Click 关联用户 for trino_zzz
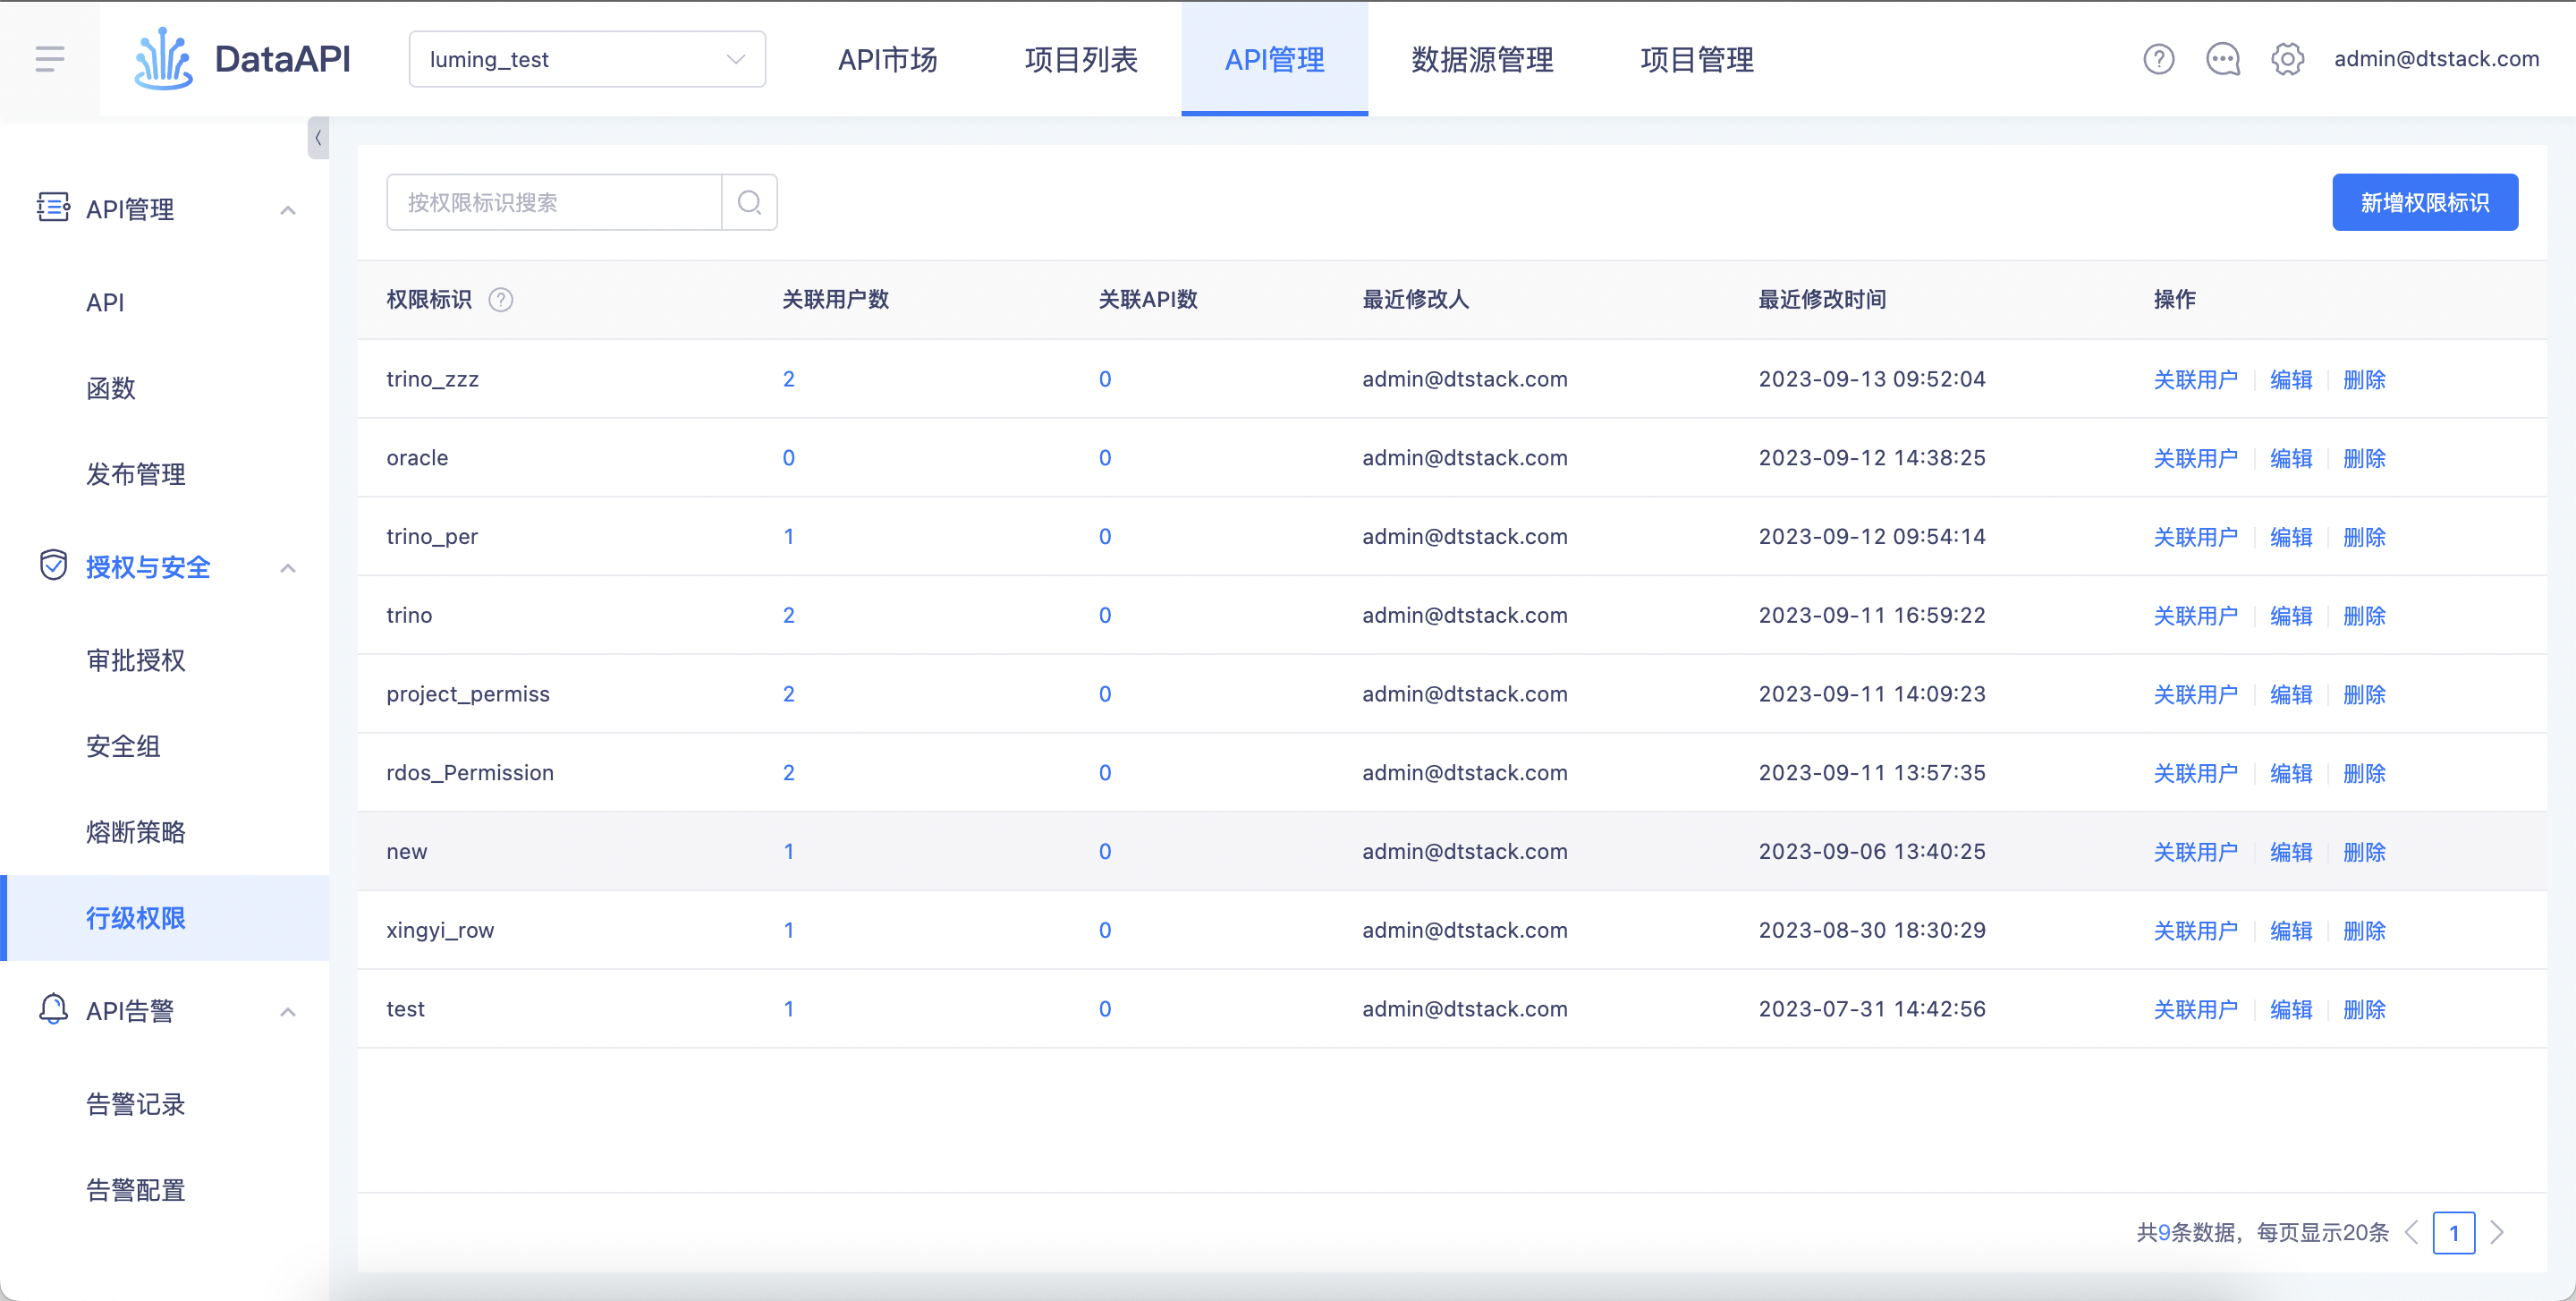This screenshot has width=2576, height=1301. [x=2195, y=379]
